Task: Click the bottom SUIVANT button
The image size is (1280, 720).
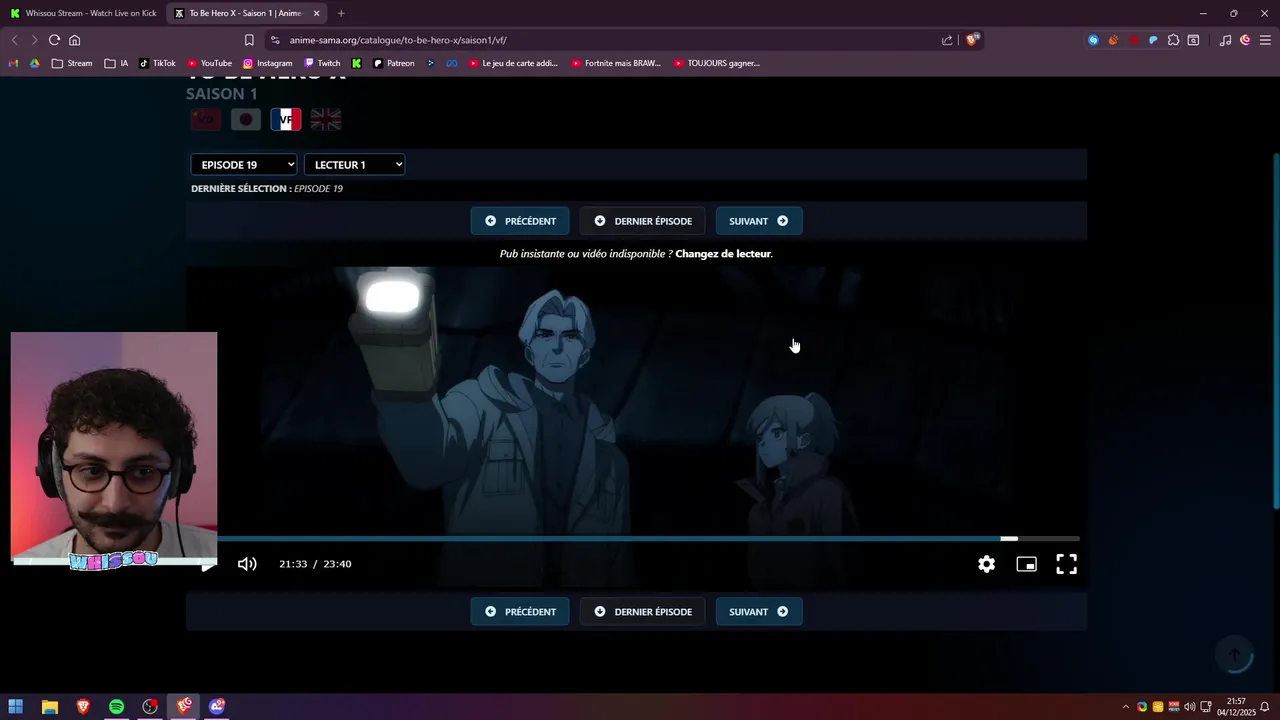Action: (x=759, y=612)
